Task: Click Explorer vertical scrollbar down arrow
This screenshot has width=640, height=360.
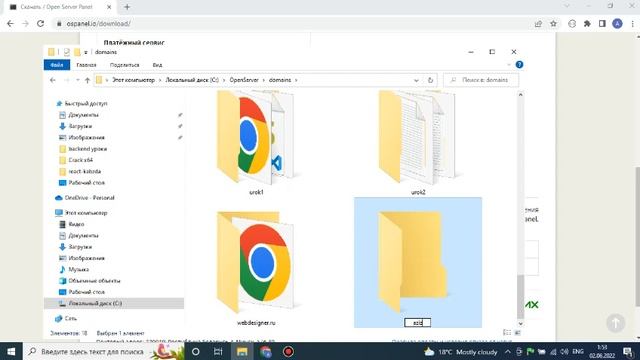Action: pyautogui.click(x=520, y=323)
